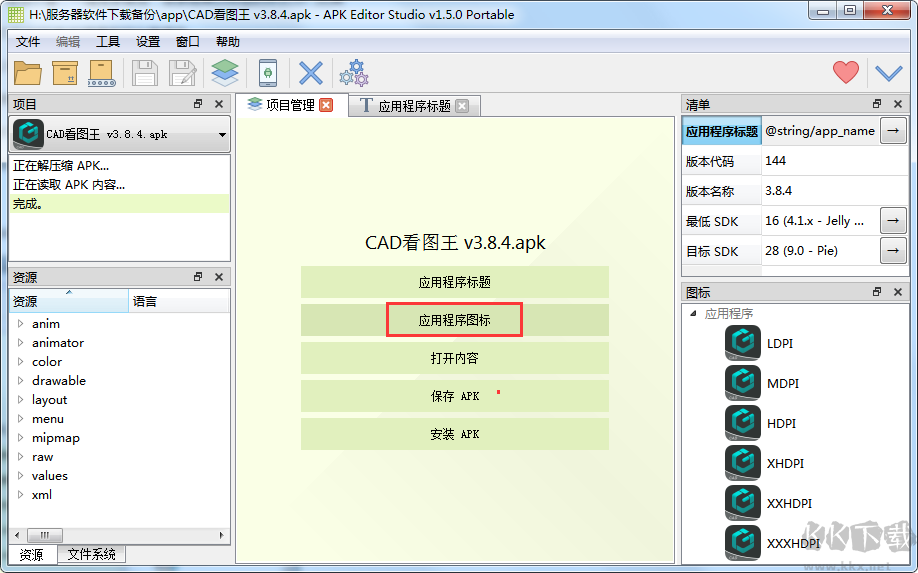Click the horizontal scrollbar right arrow
Viewport: 918px width, 573px height.
click(221, 535)
